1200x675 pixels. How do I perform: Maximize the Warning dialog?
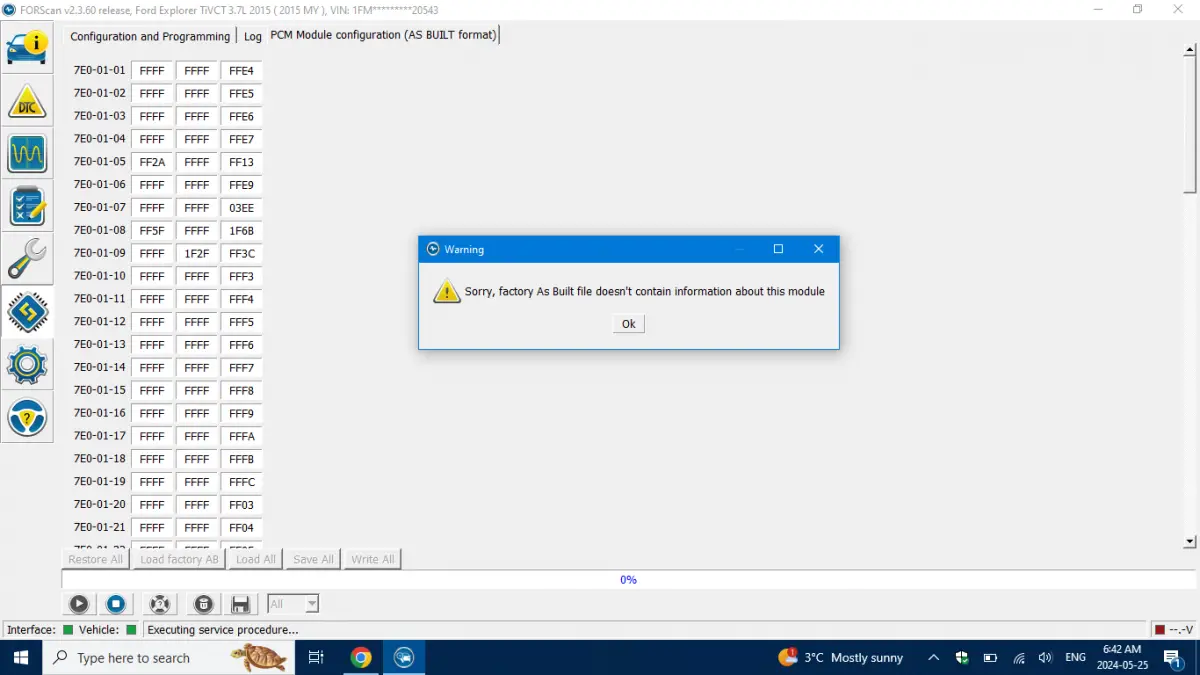(778, 249)
